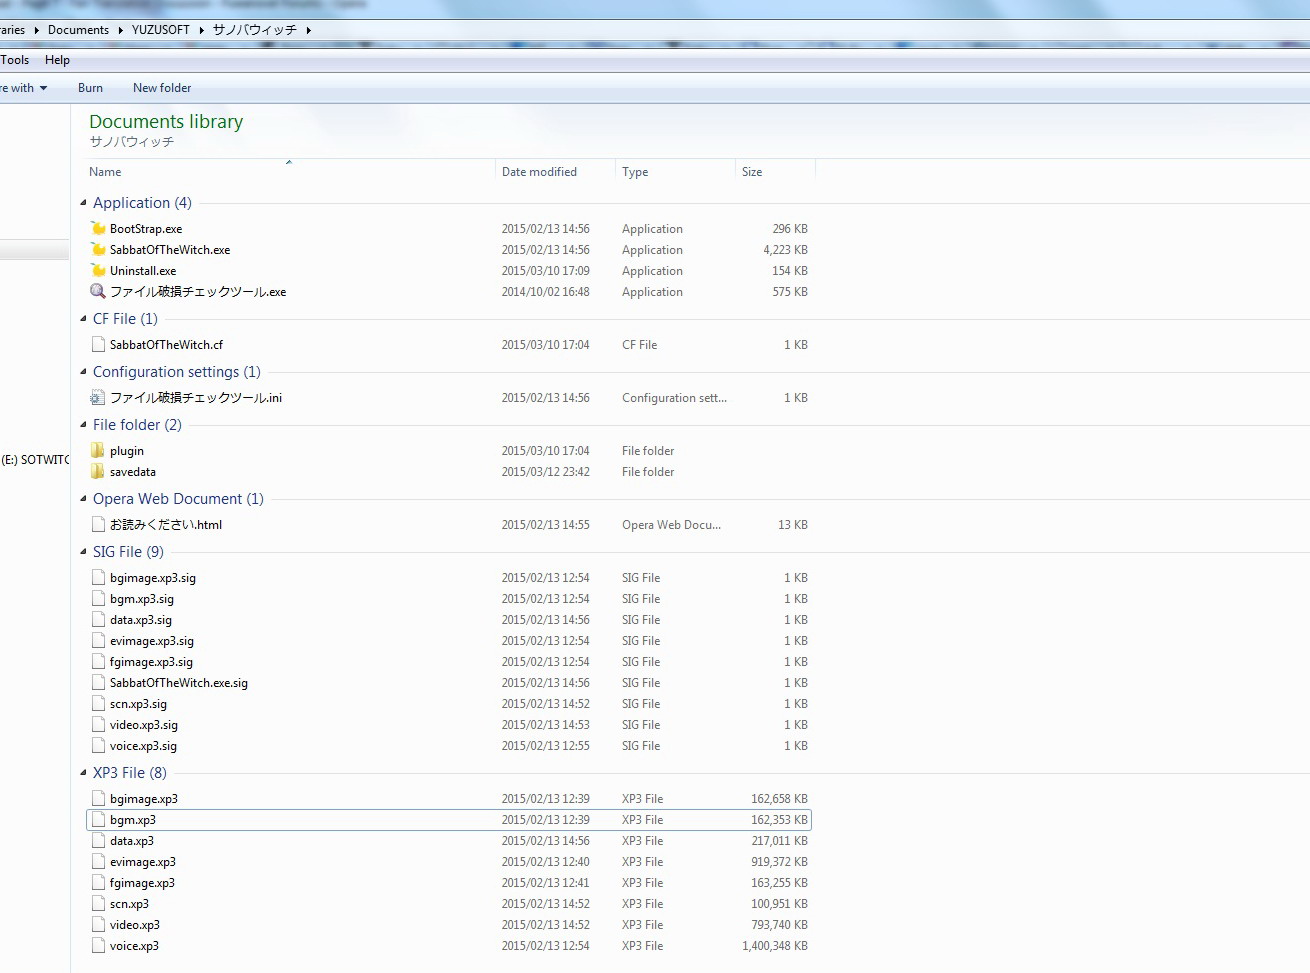This screenshot has width=1310, height=973.
Task: Navigate to Documents in the address bar
Action: point(78,30)
